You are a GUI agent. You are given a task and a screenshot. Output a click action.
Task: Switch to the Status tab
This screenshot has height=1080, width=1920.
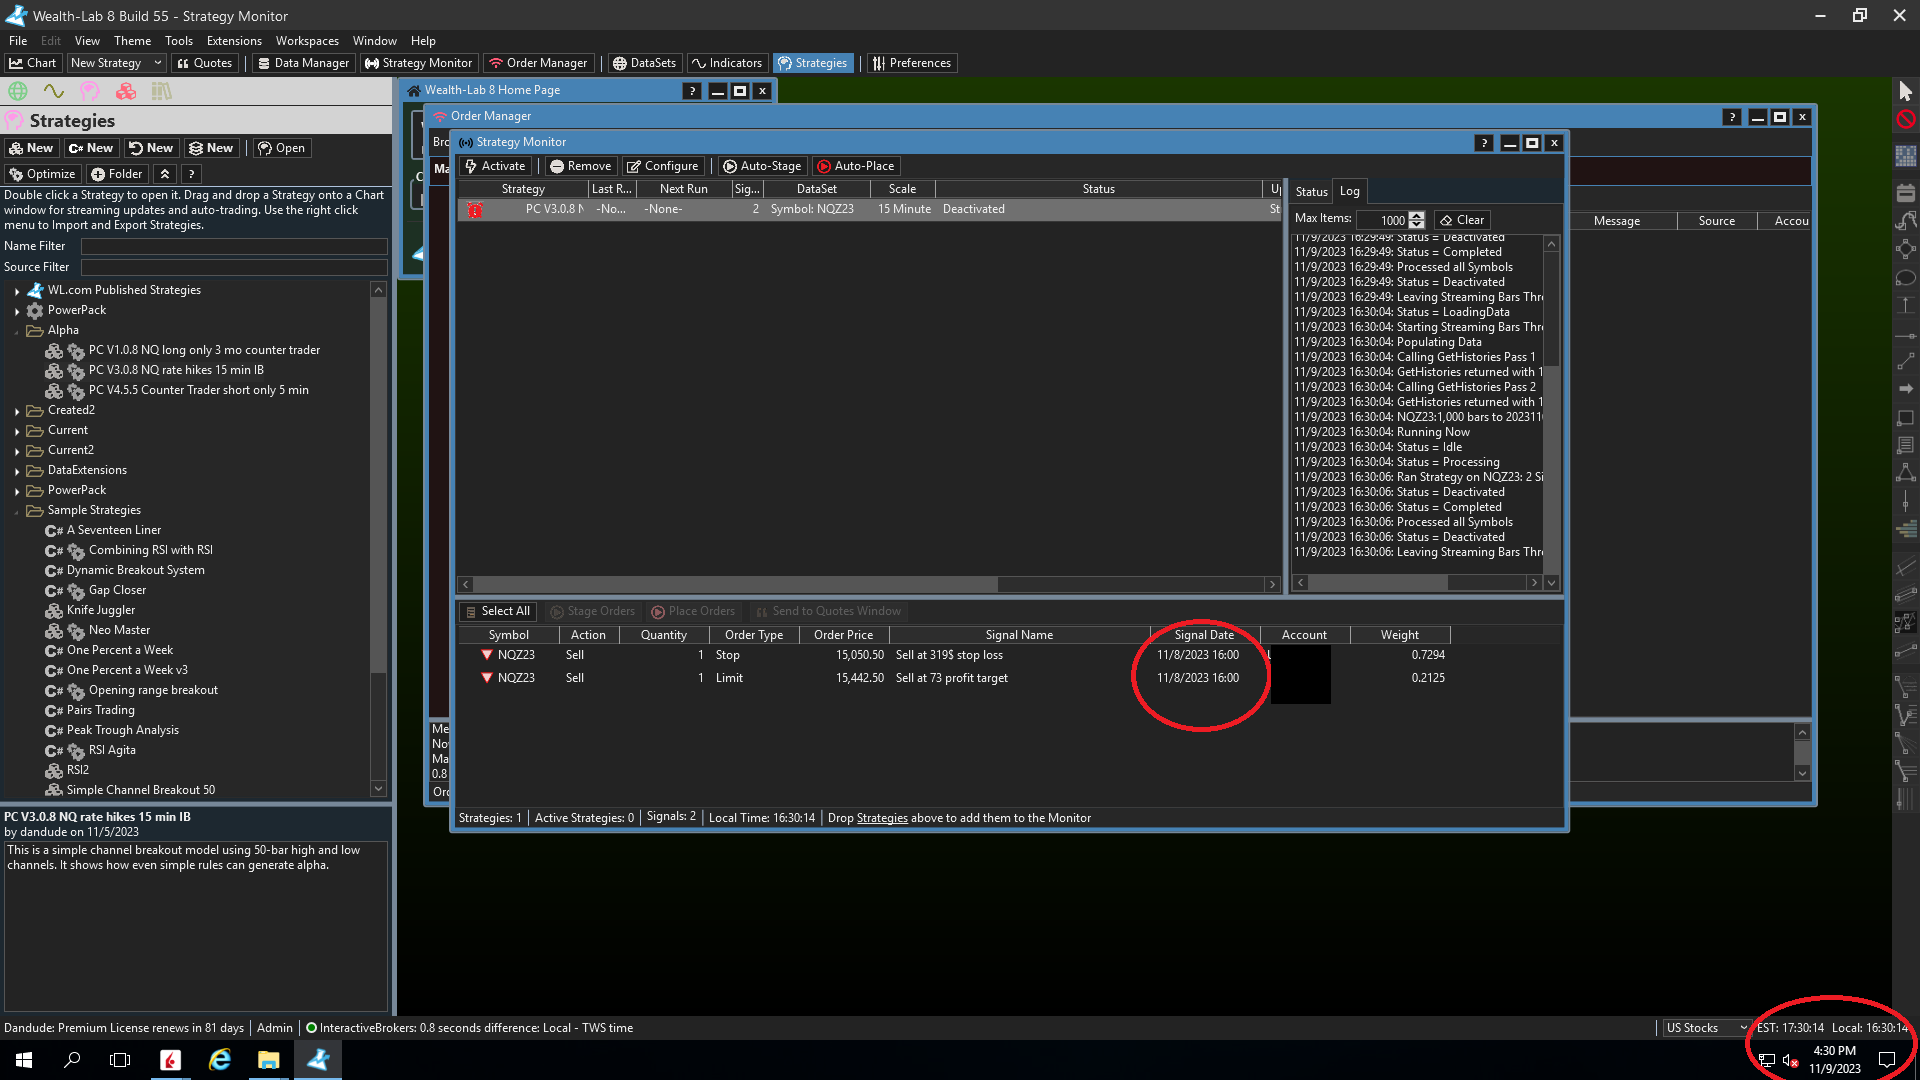[x=1311, y=192]
